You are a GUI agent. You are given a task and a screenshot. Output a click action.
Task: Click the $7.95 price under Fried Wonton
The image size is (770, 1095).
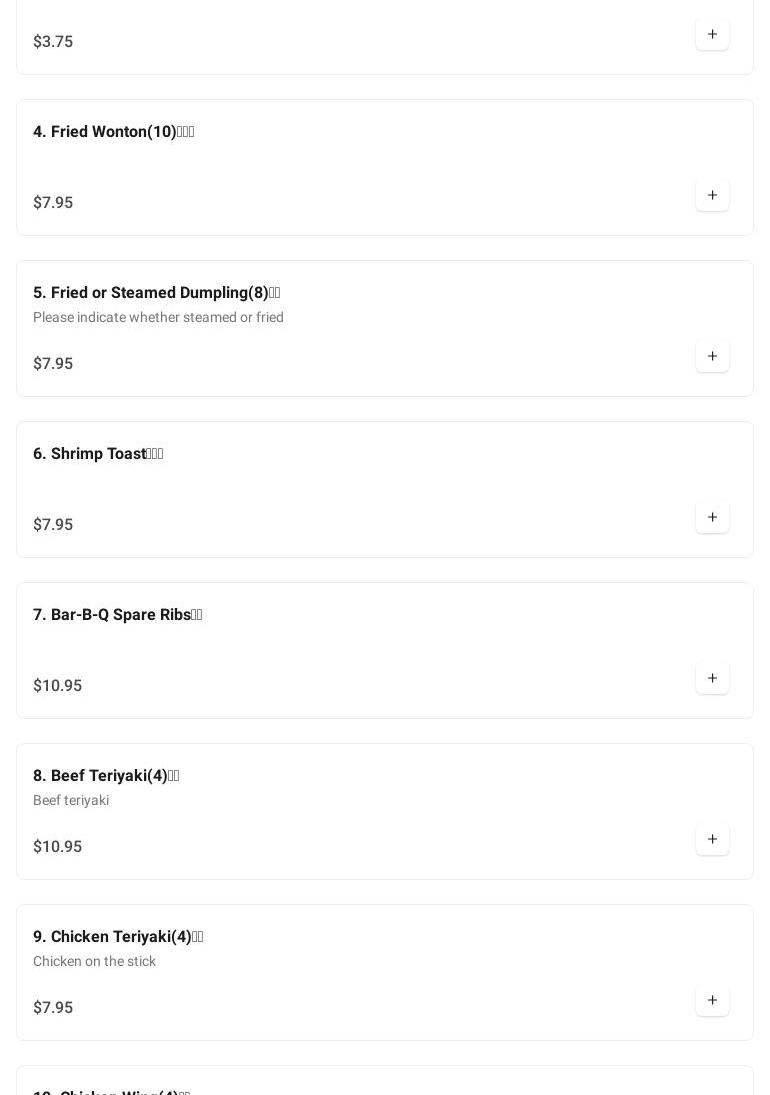click(x=53, y=203)
